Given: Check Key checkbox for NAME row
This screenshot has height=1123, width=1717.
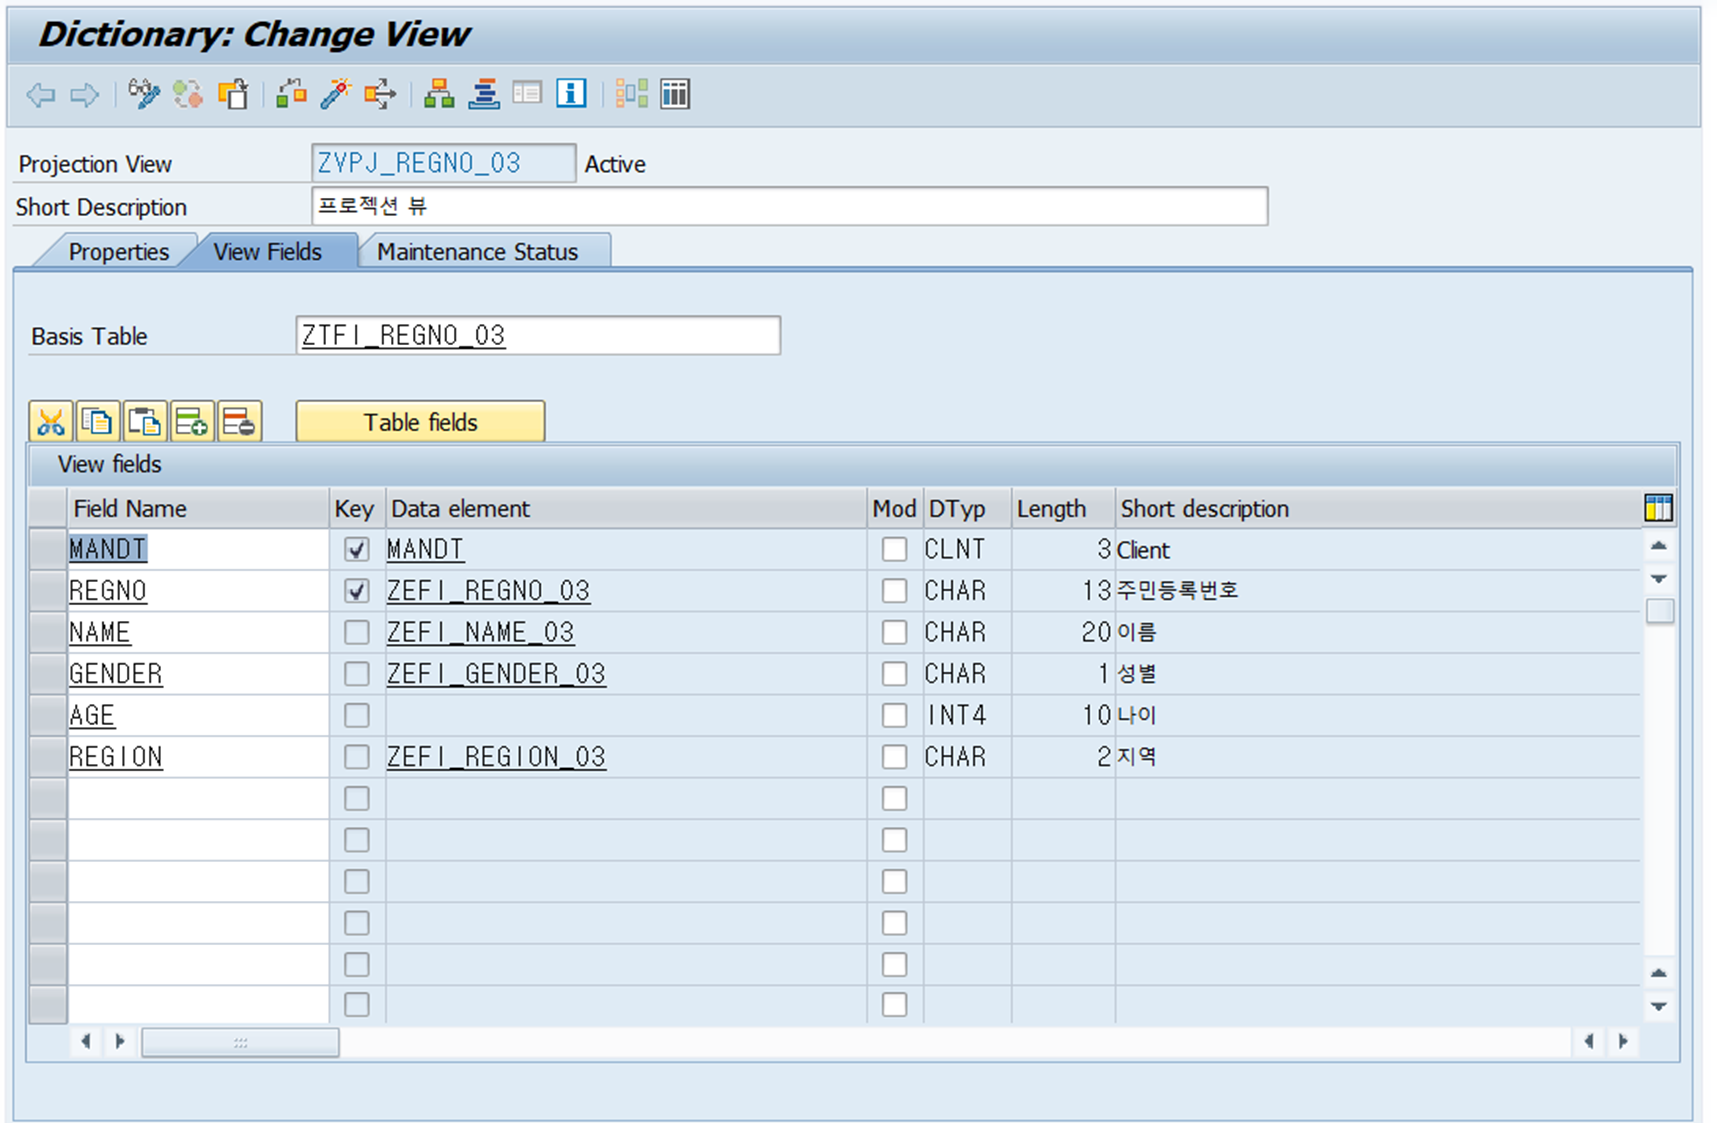Looking at the screenshot, I should (x=356, y=633).
